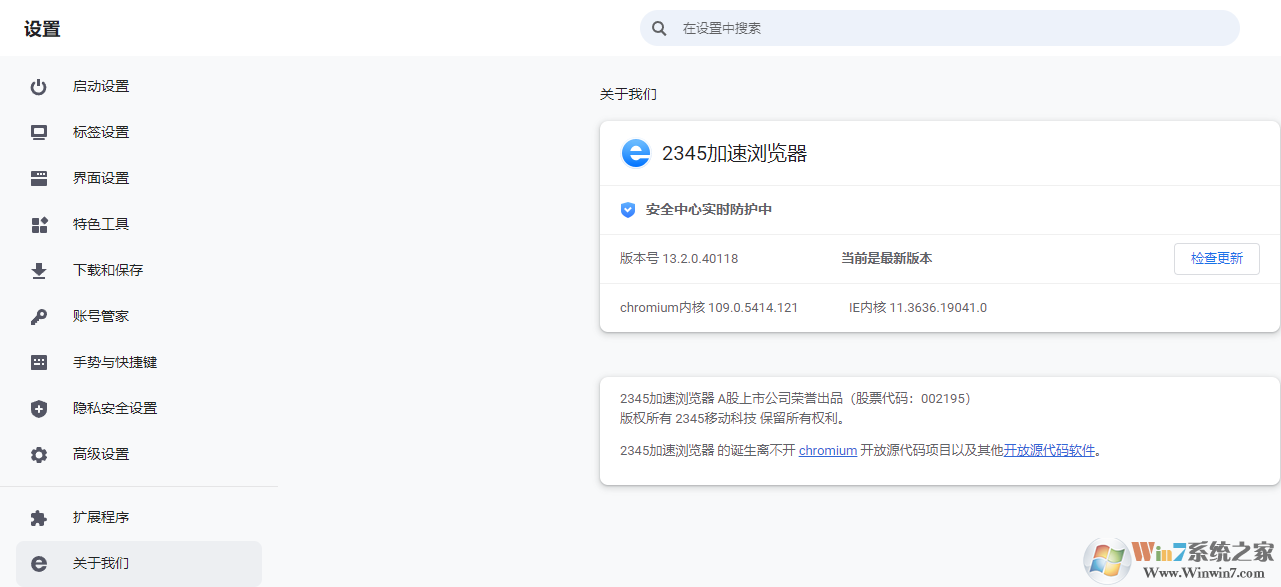Click the 2345加速浏览器 title text

tap(734, 153)
